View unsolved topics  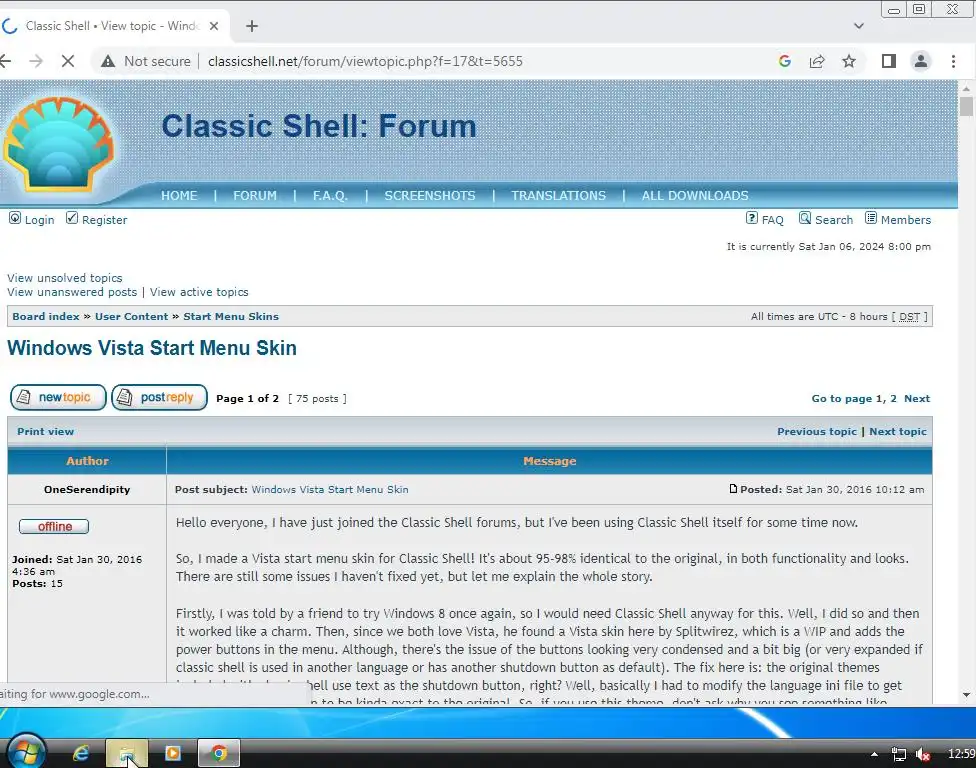point(65,278)
